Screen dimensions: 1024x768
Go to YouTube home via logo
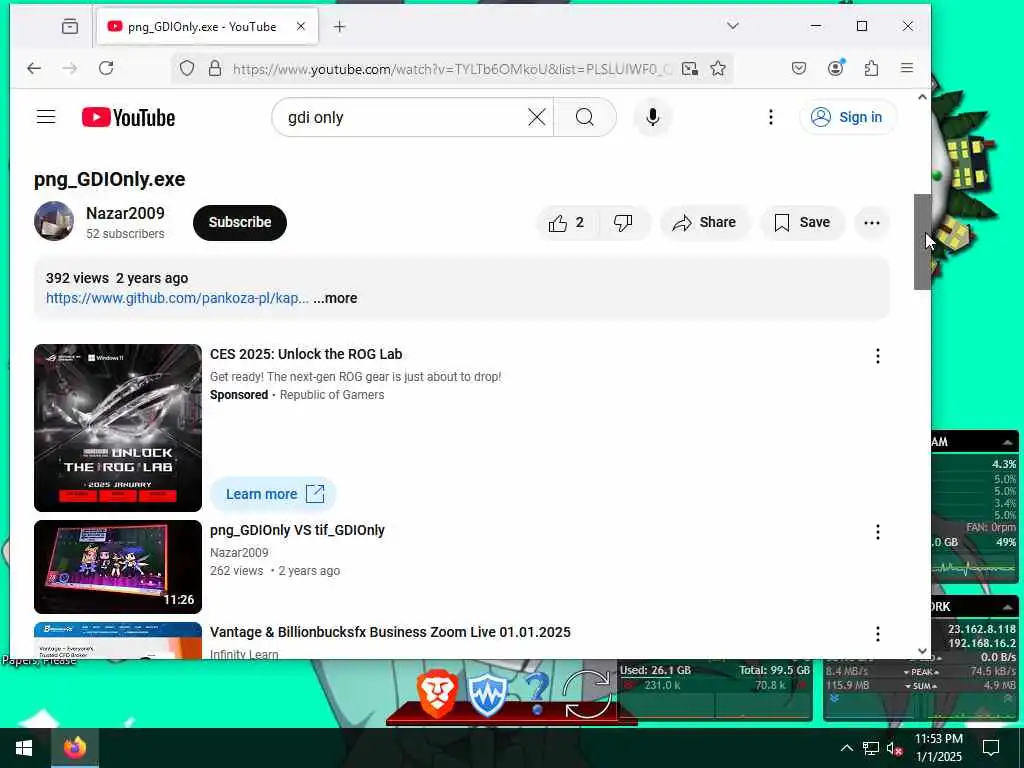point(129,118)
